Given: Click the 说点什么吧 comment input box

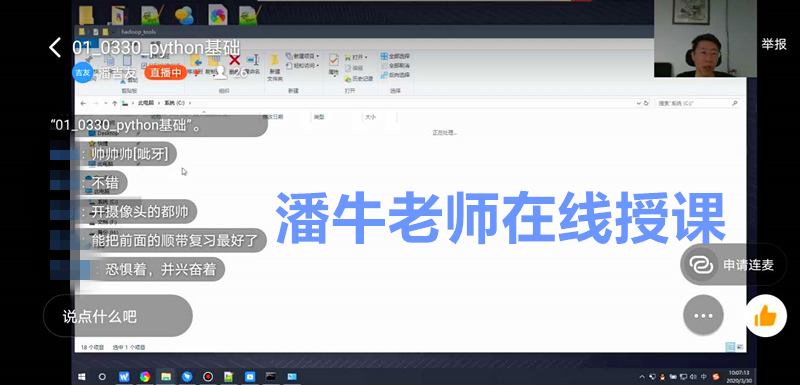Looking at the screenshot, I should click(118, 316).
